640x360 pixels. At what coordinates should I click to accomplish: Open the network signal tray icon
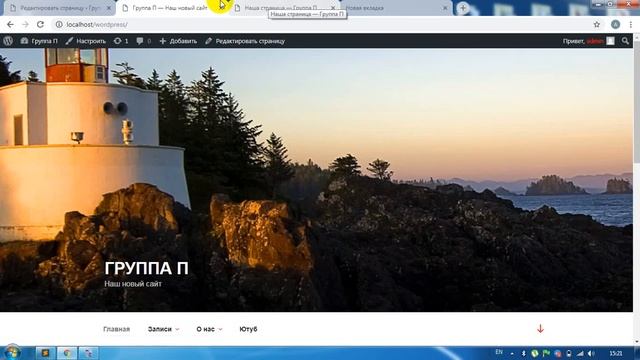coord(580,353)
